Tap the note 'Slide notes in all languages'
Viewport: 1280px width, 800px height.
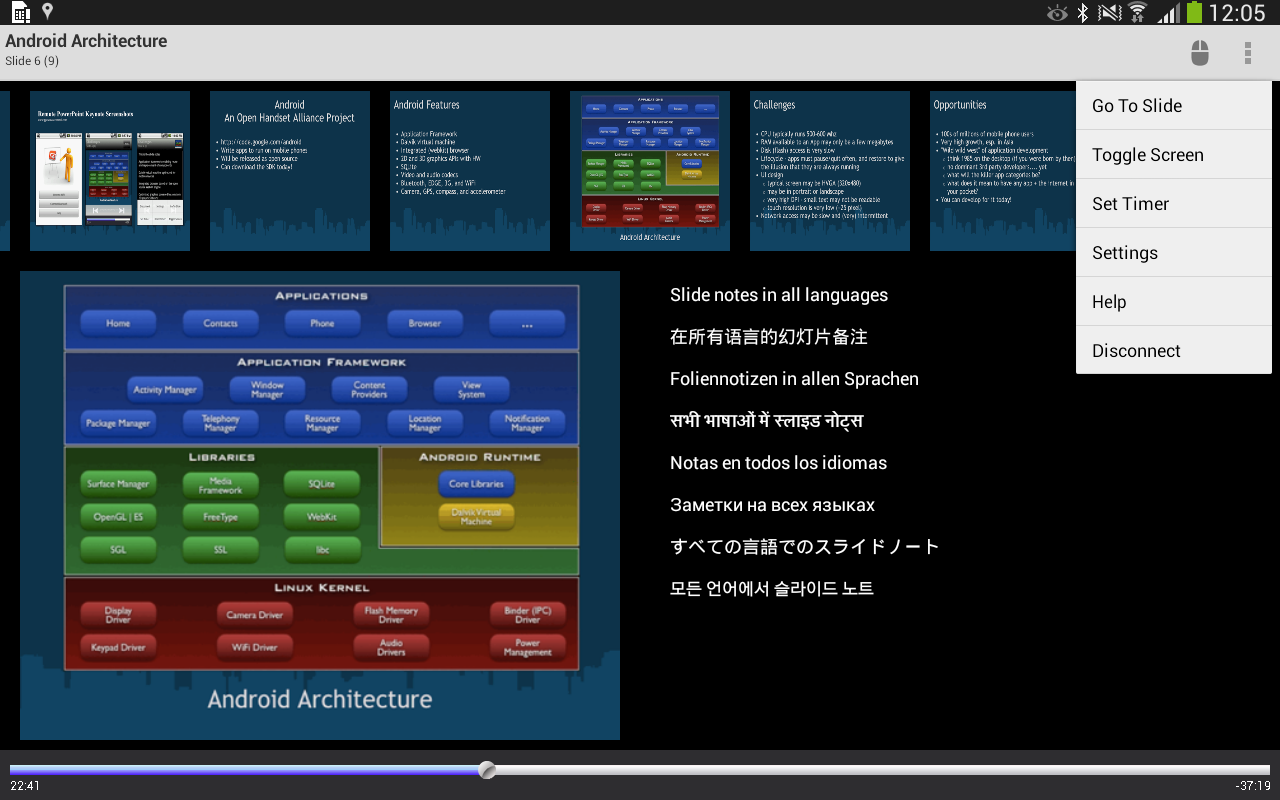(x=779, y=295)
